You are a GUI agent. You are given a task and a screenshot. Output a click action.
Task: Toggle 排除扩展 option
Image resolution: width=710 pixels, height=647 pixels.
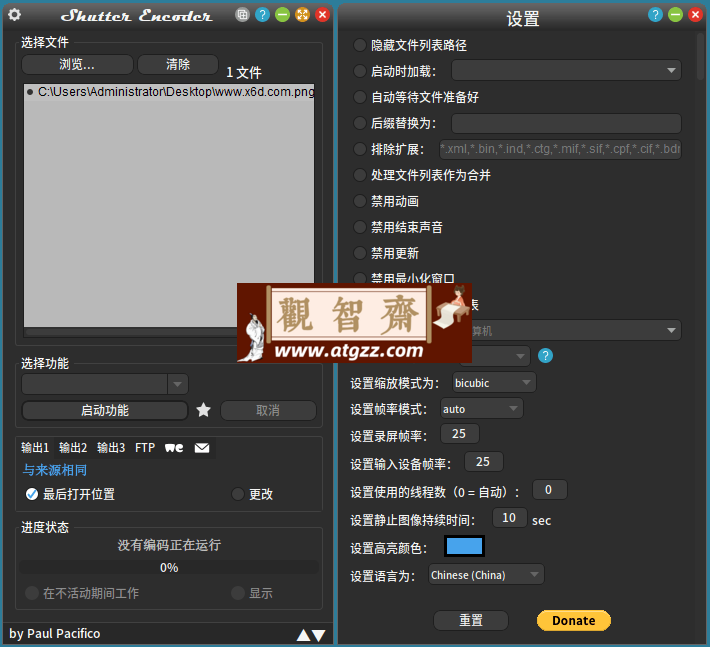[360, 149]
